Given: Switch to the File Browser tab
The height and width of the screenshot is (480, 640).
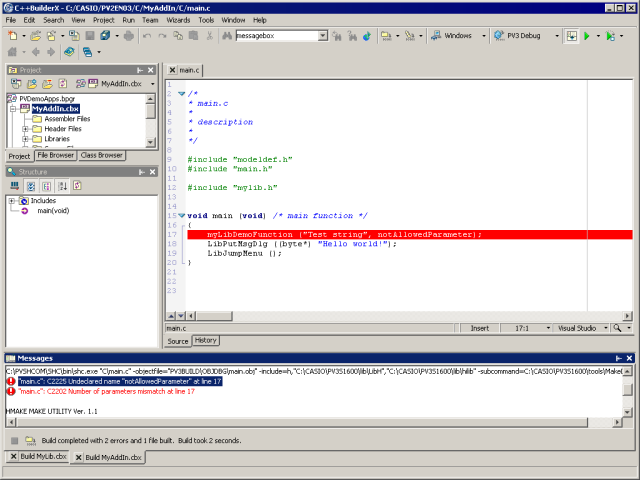Looking at the screenshot, I should 56,155.
